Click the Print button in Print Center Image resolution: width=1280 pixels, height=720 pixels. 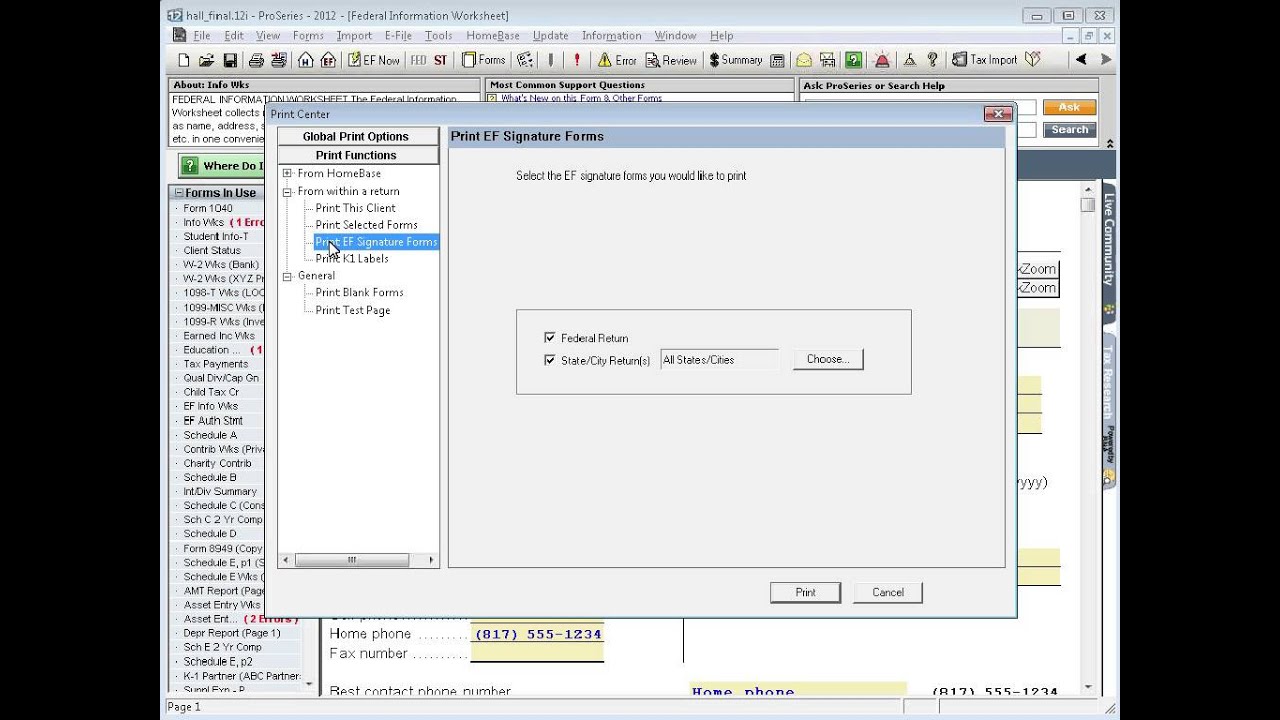(x=806, y=592)
